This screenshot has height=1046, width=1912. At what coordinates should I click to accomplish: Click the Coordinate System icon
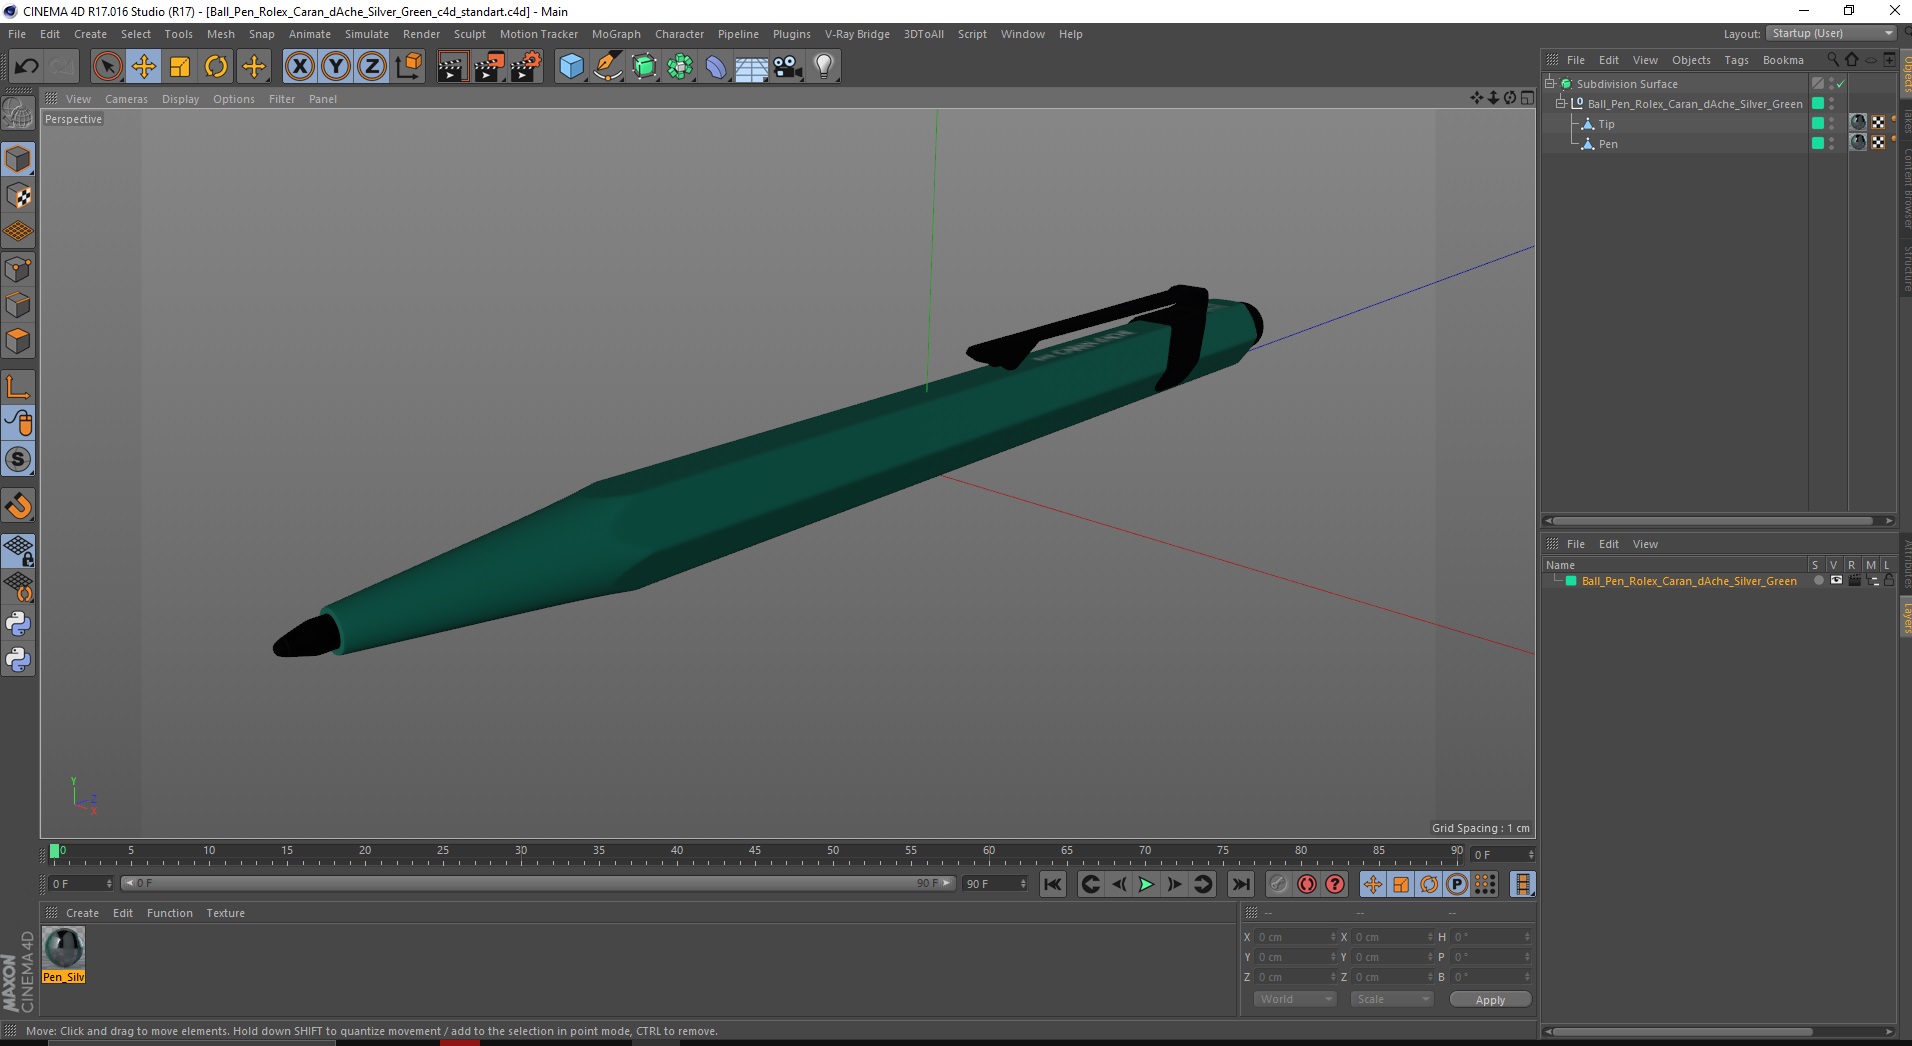tap(409, 67)
